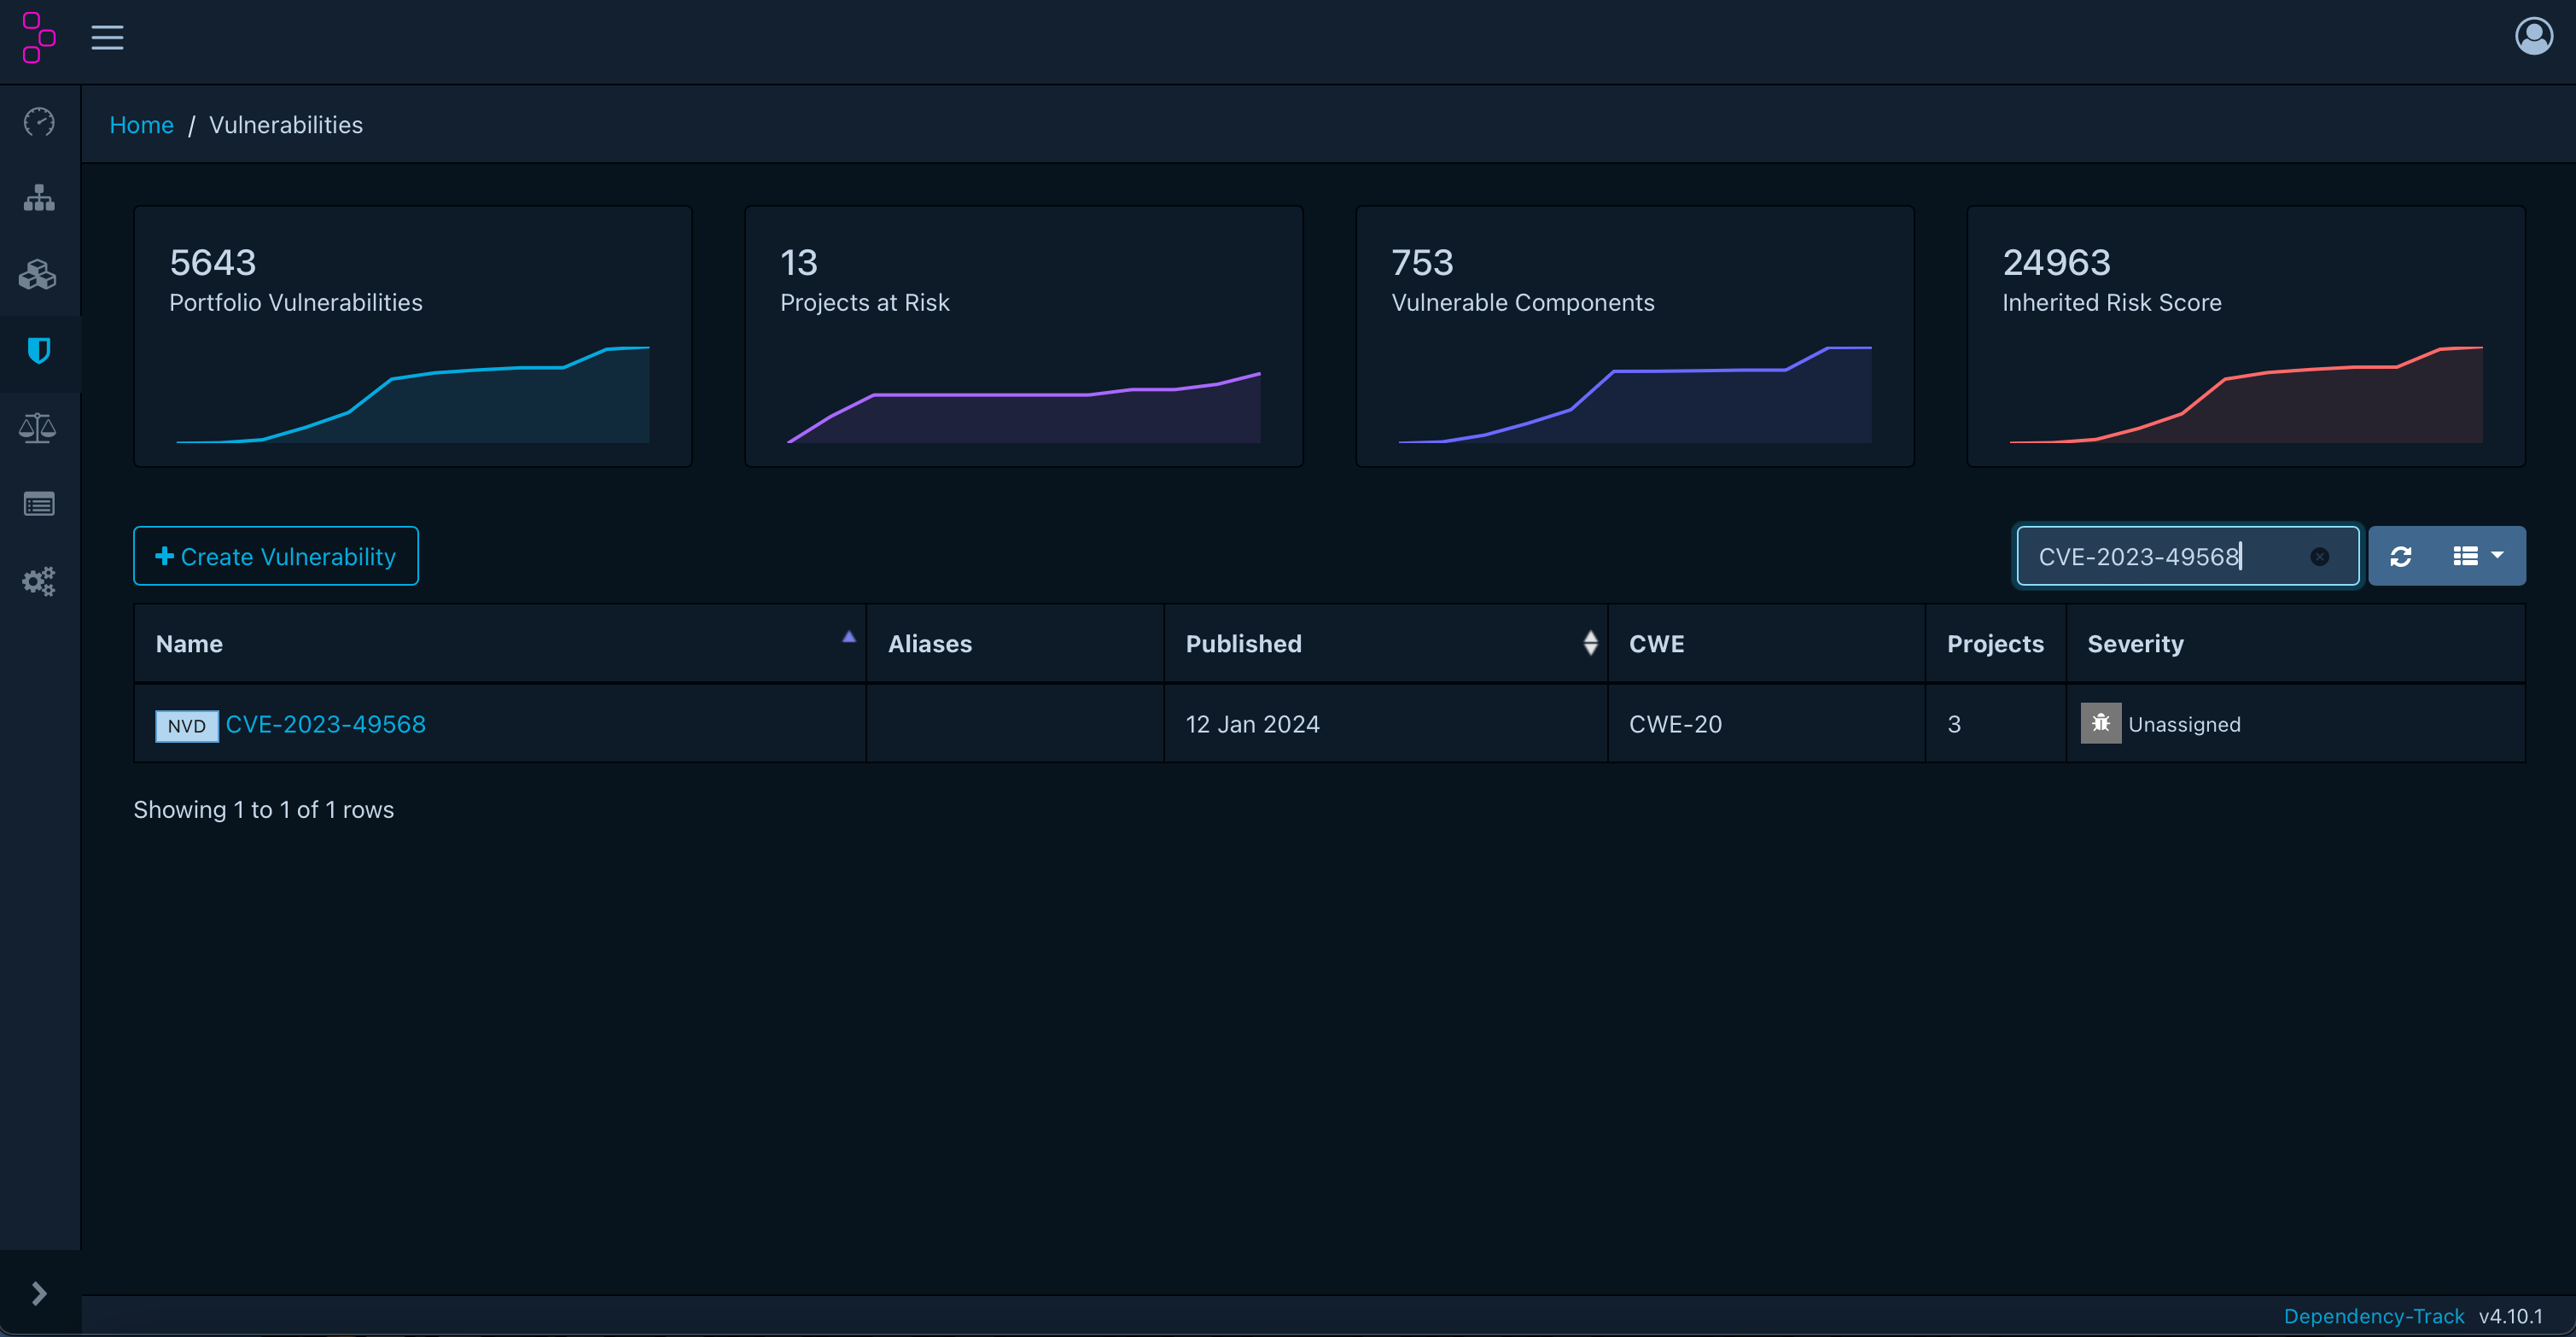Open the Dashboard gauge icon in sidebar
Image resolution: width=2576 pixels, height=1337 pixels.
[39, 122]
